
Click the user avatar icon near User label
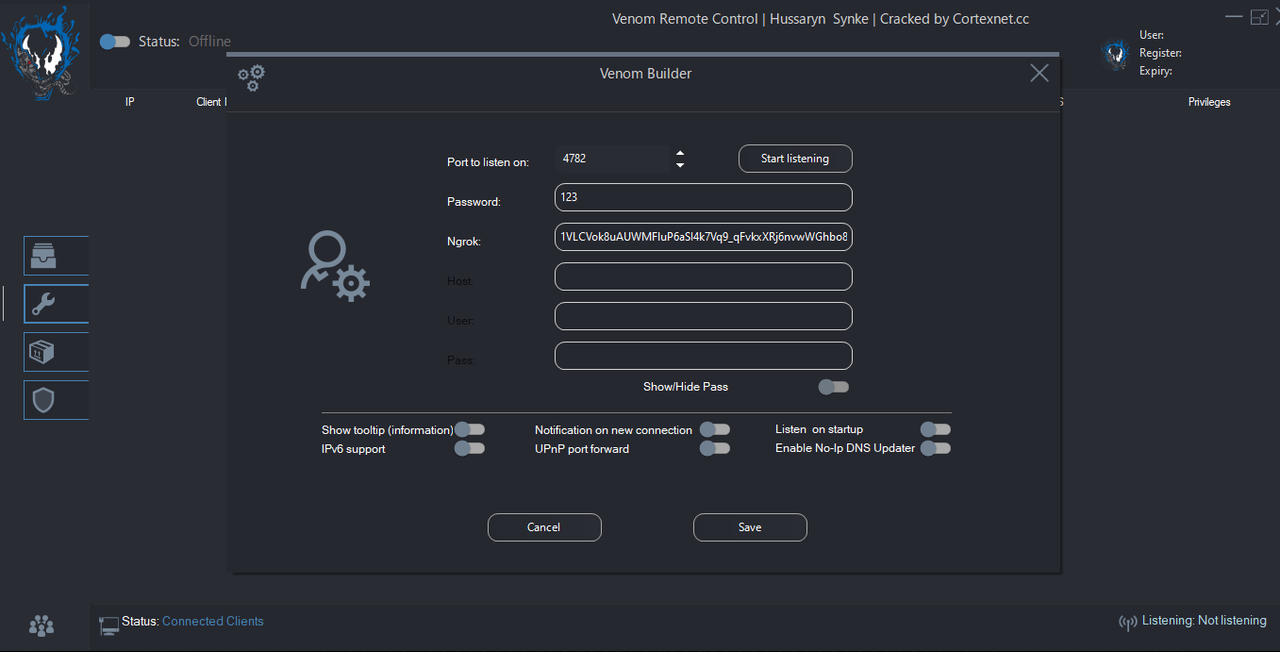point(1116,54)
